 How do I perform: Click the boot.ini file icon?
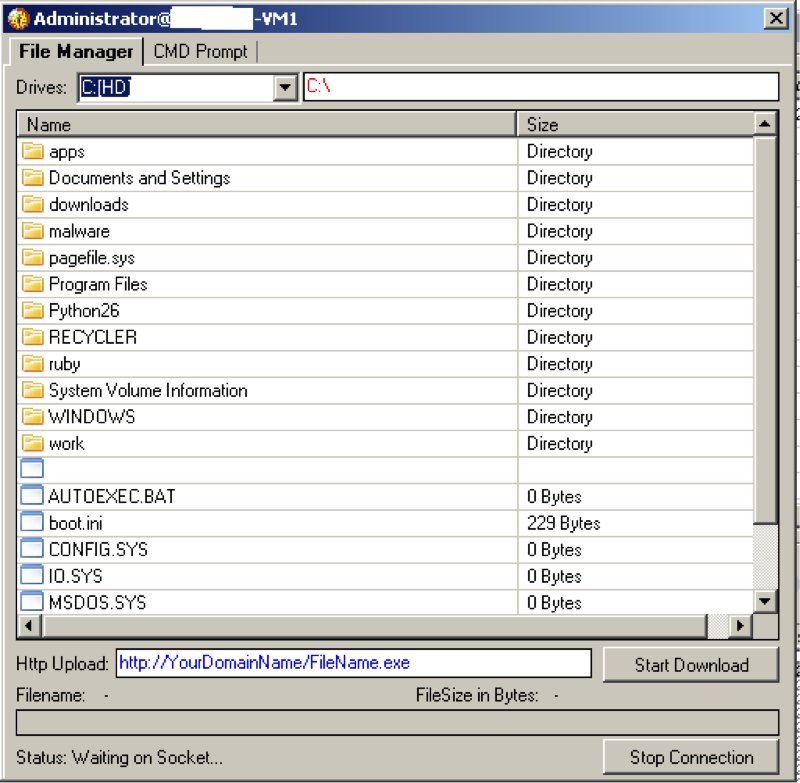pos(33,523)
